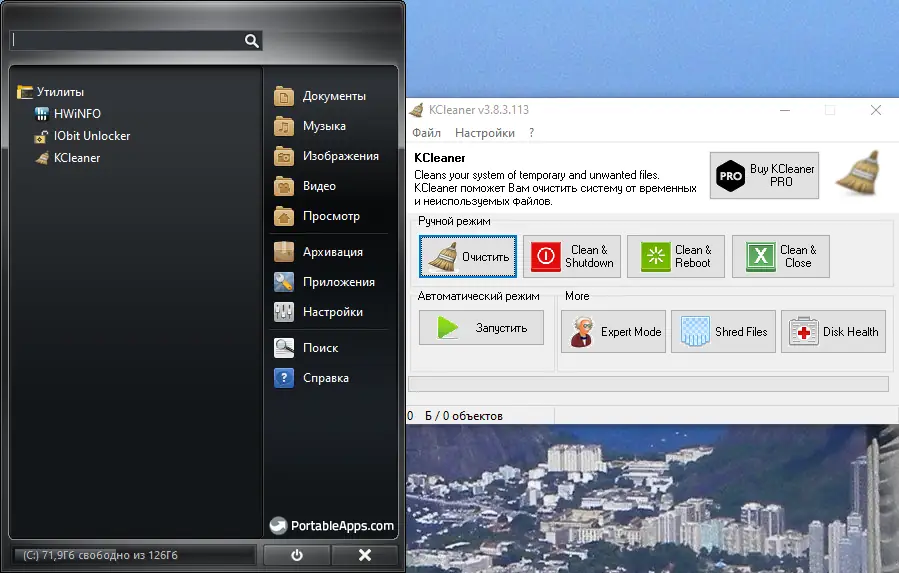Click the '0 Б / 0 объектов' status text
The image size is (899, 573).
(455, 416)
